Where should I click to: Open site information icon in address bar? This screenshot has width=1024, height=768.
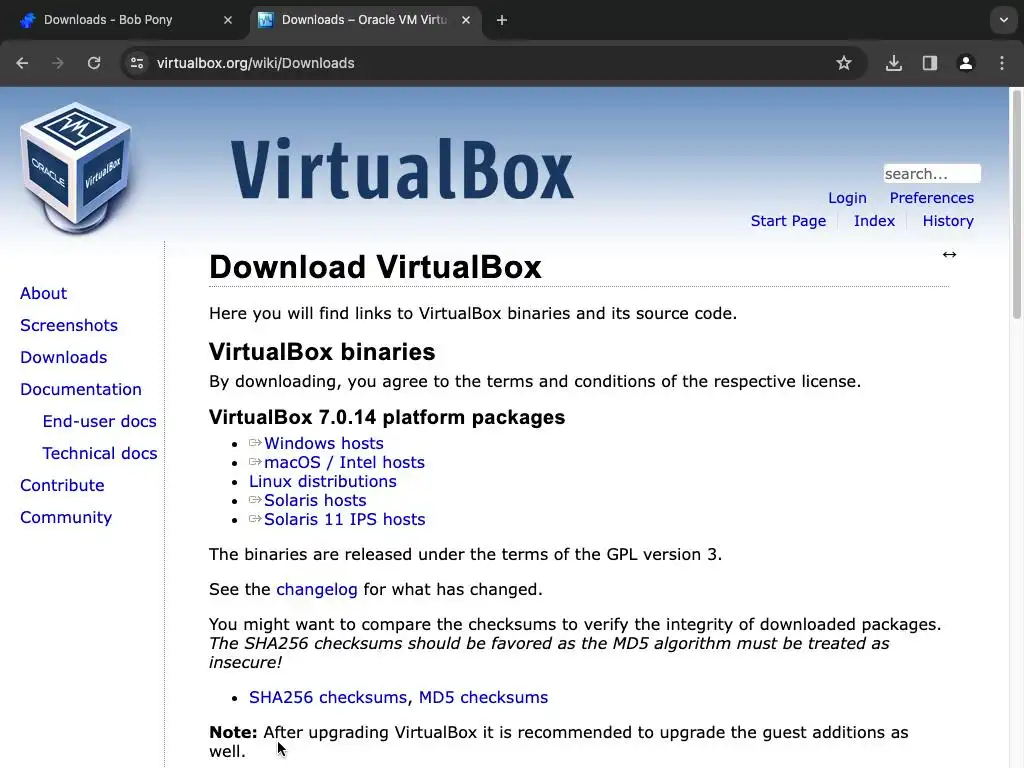point(137,63)
